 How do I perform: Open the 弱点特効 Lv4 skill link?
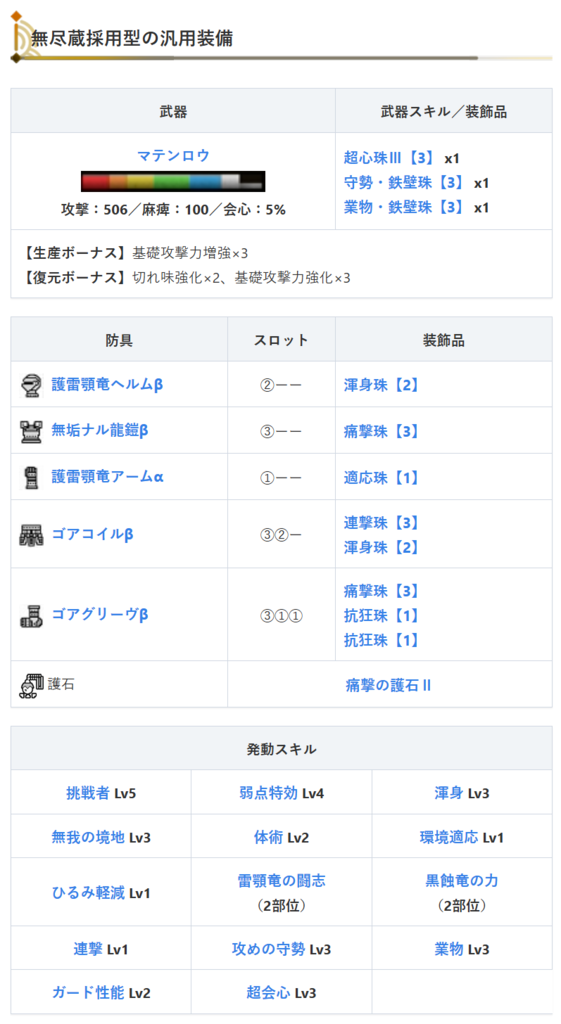[x=281, y=793]
